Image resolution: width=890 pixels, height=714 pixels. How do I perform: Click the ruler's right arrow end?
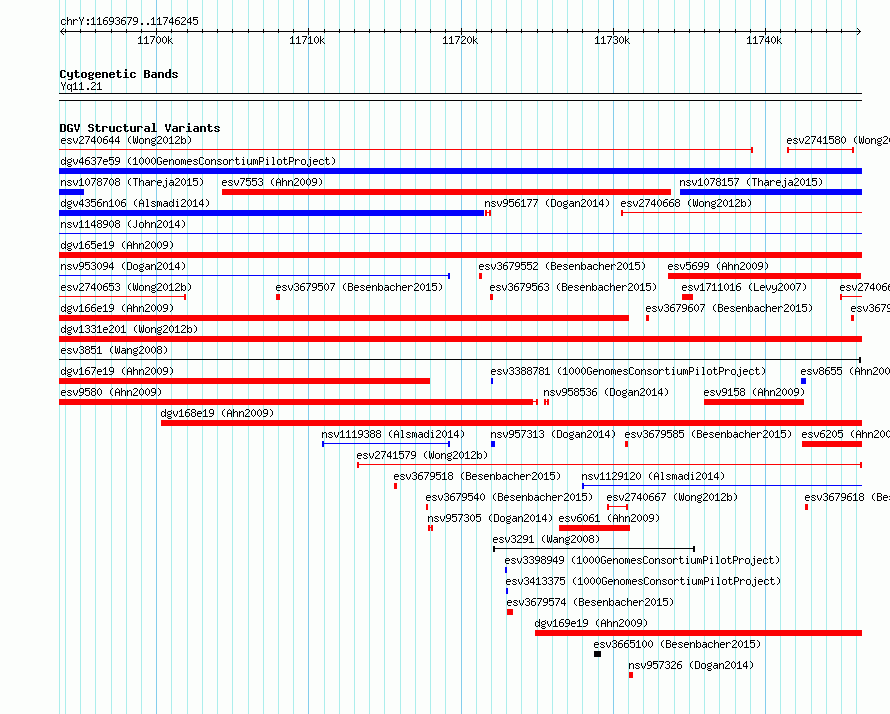[858, 31]
